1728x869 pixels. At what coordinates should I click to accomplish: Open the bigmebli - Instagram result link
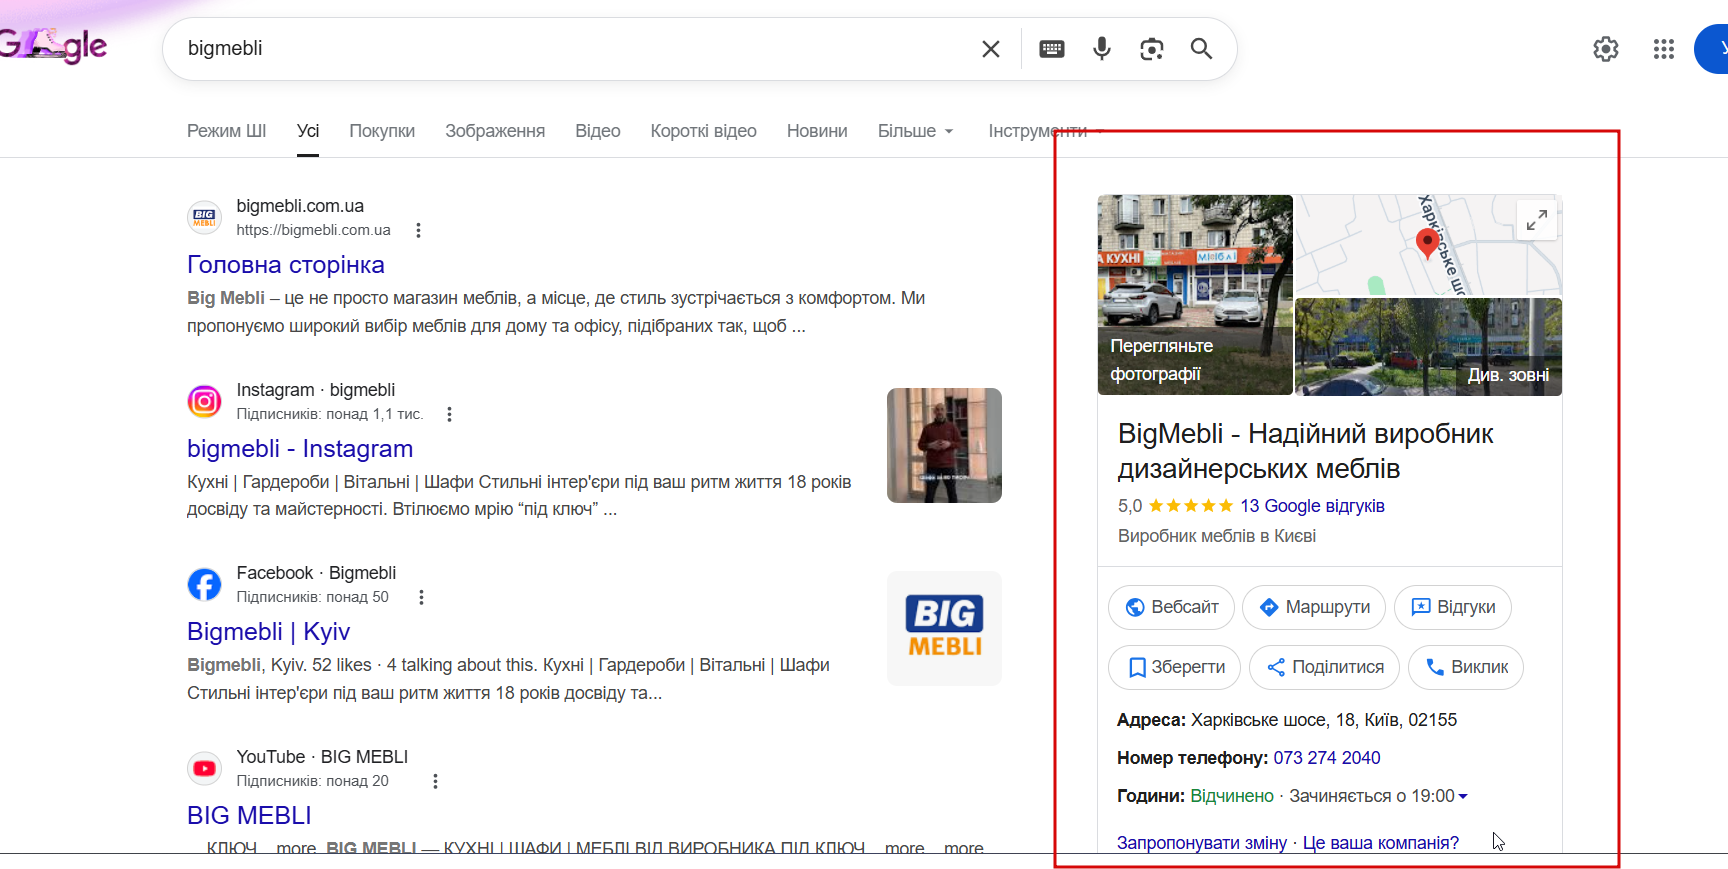coord(300,449)
